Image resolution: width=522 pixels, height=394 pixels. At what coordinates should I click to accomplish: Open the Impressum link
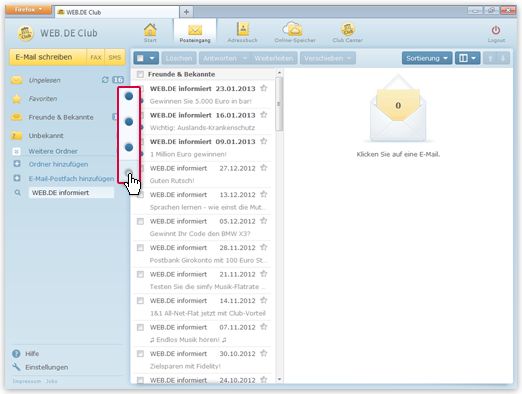pos(27,381)
